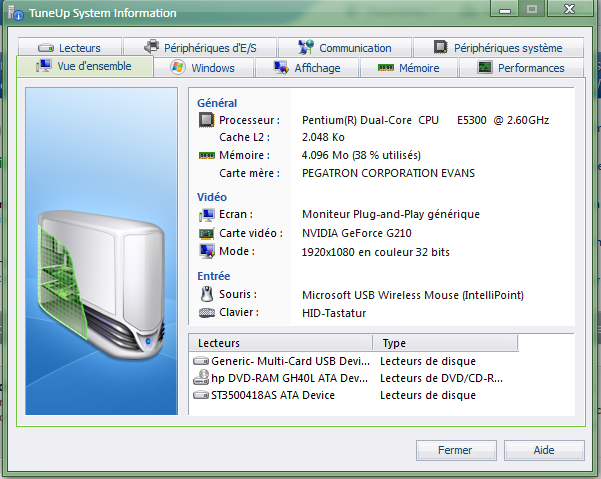Switch to Périphériques d'E/S tab
This screenshot has height=479, width=601.
pos(200,48)
